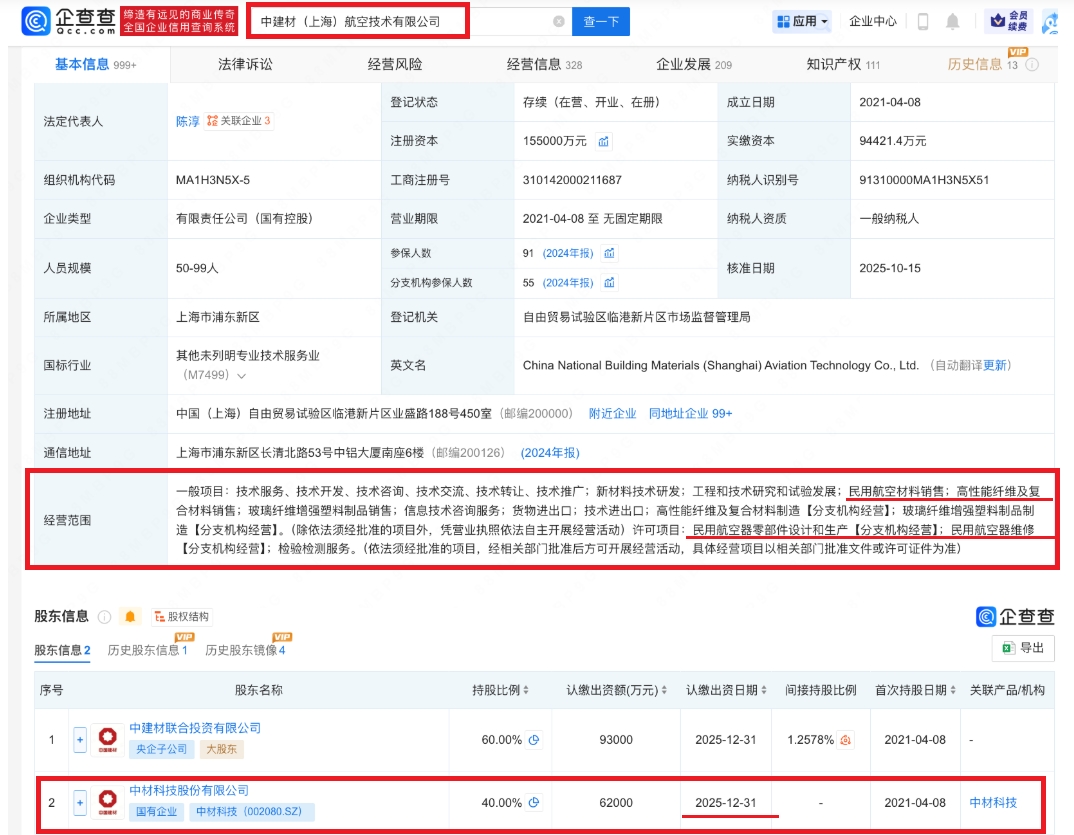The image size is (1074, 835).
Task: Click 中材科技股份有限公司 logo thumbnail
Action: [x=108, y=802]
